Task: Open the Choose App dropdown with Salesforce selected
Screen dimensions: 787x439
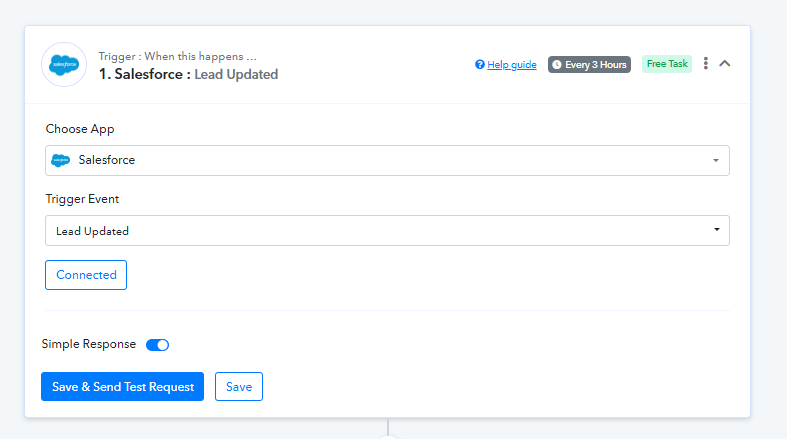Action: 387,161
